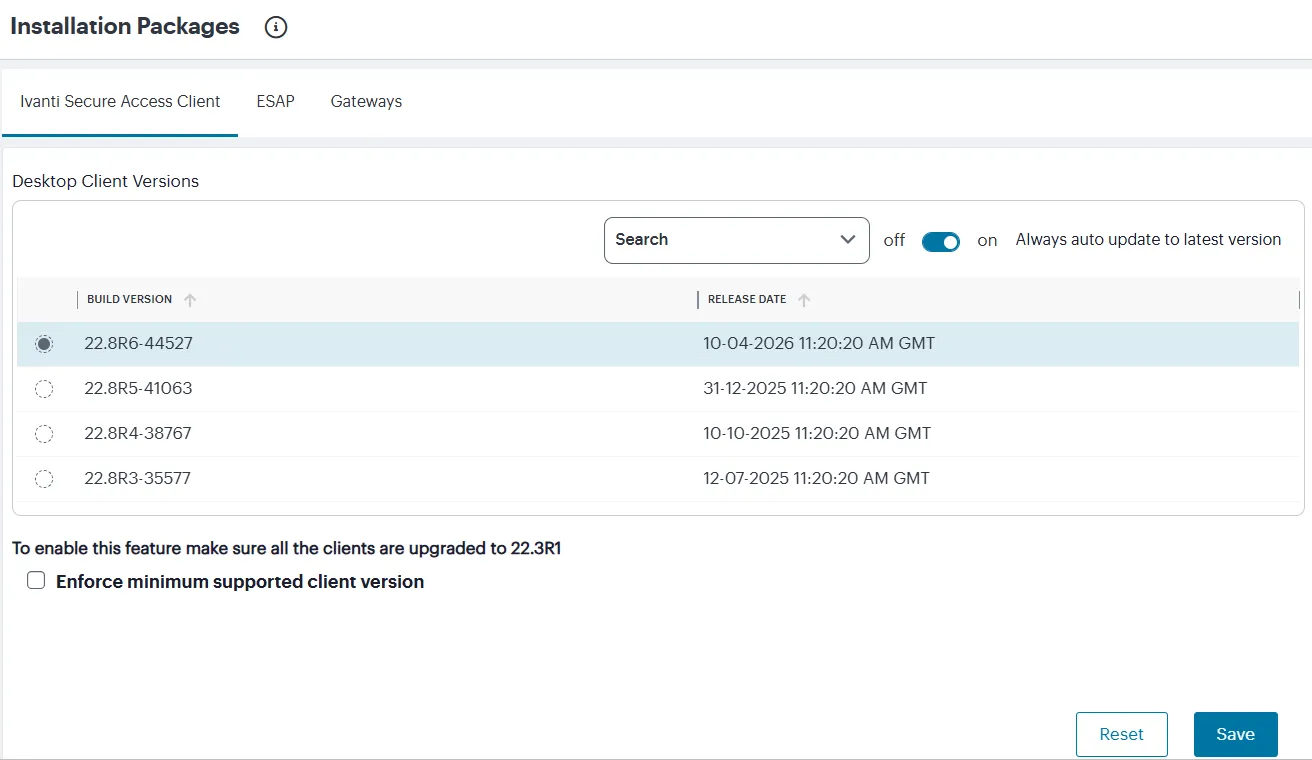The image size is (1312, 760).
Task: Select build 22.8R6-44527 radio button
Action: pos(44,344)
